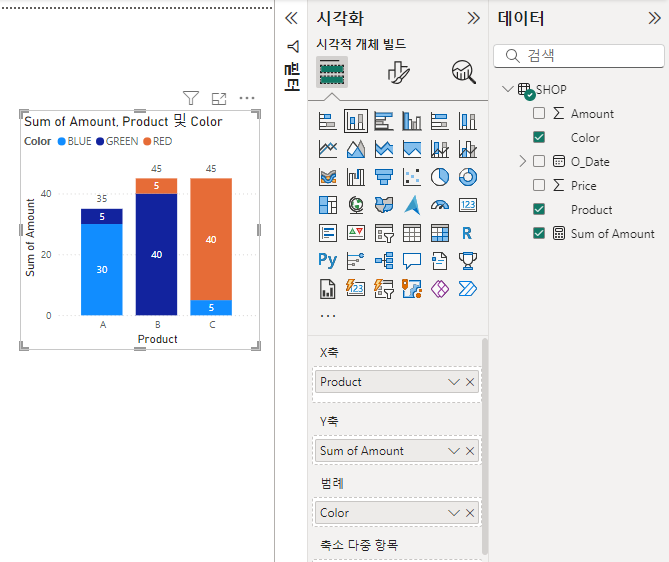Image resolution: width=669 pixels, height=562 pixels.
Task: Select the waterfall chart visual
Action: pyautogui.click(x=356, y=177)
